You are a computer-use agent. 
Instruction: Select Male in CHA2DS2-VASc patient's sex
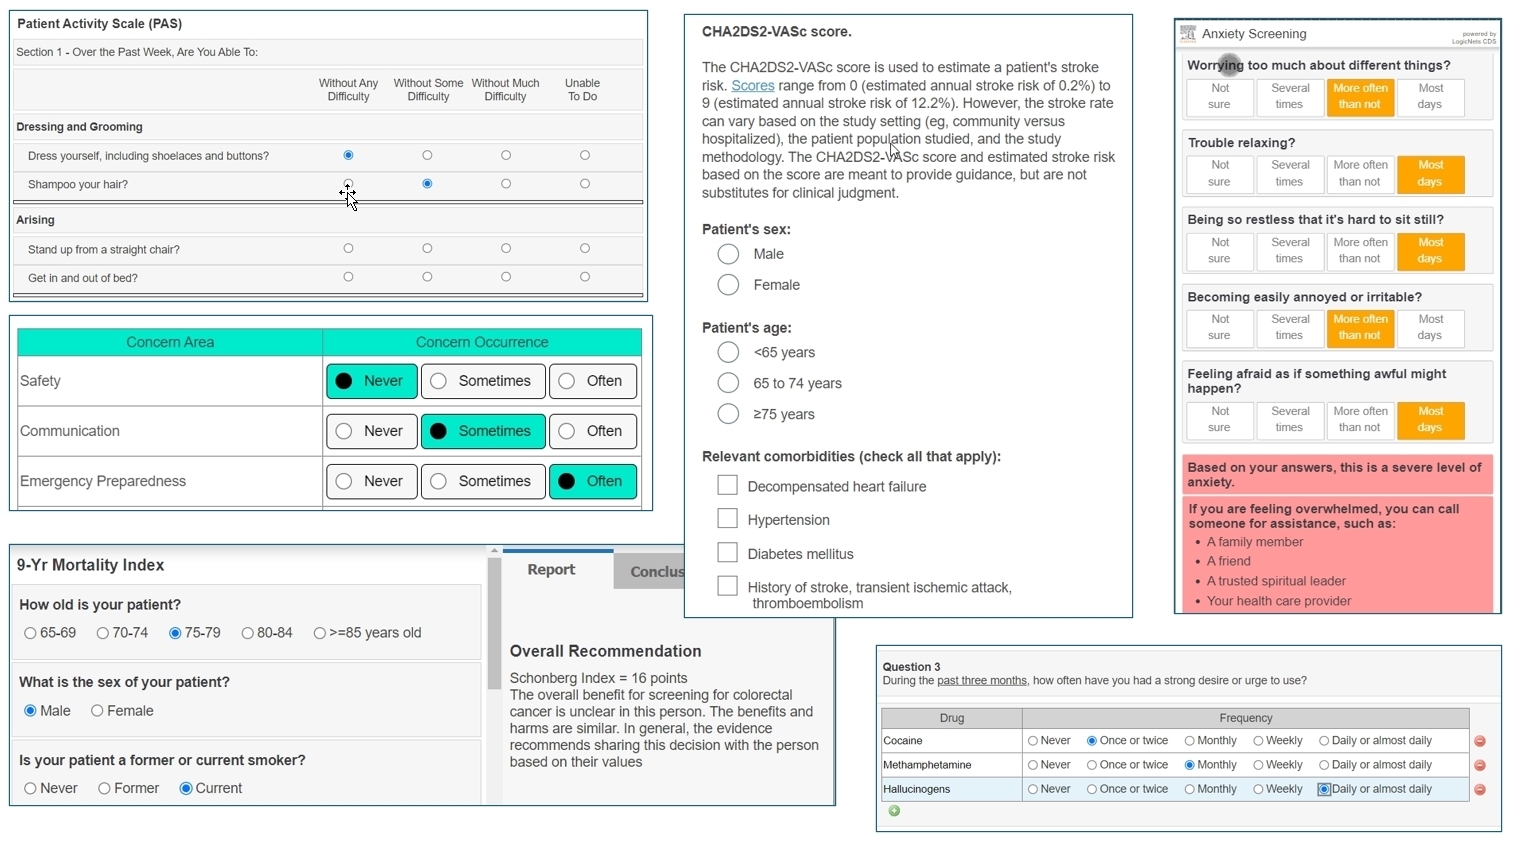click(728, 254)
